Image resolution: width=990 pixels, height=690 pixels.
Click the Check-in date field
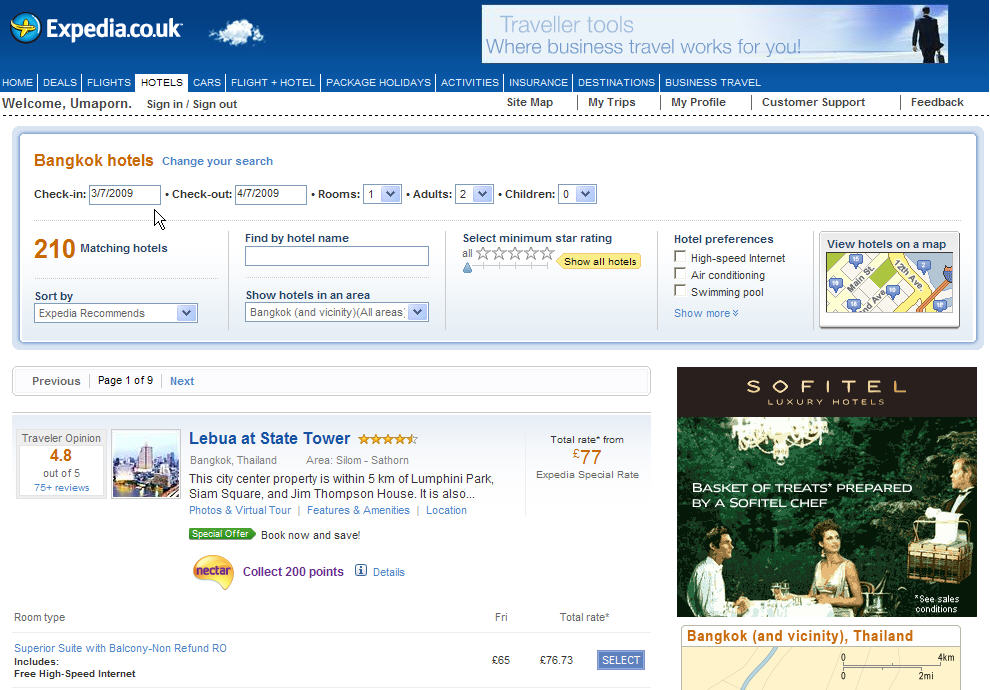pyautogui.click(x=124, y=194)
